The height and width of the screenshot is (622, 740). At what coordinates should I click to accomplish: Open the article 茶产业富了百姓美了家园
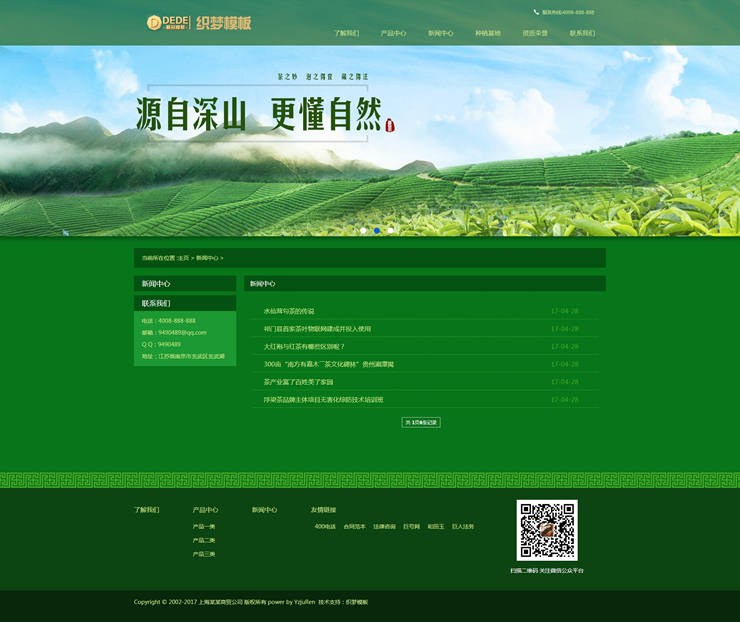(x=298, y=382)
